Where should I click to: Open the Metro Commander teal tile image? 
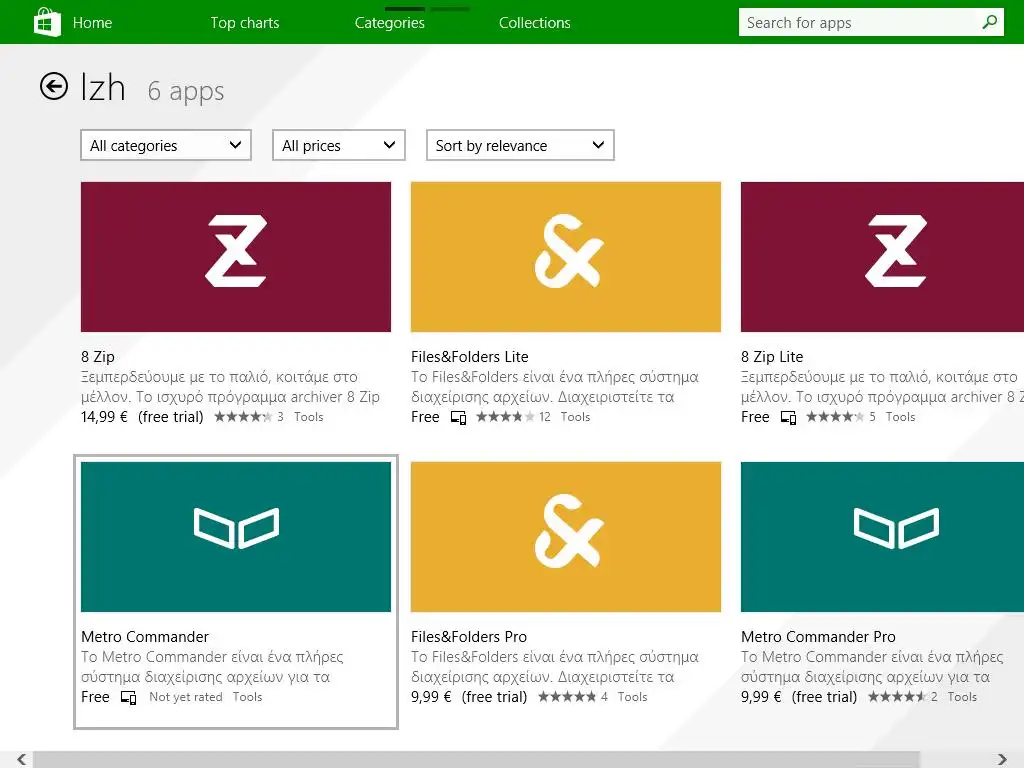[236, 537]
